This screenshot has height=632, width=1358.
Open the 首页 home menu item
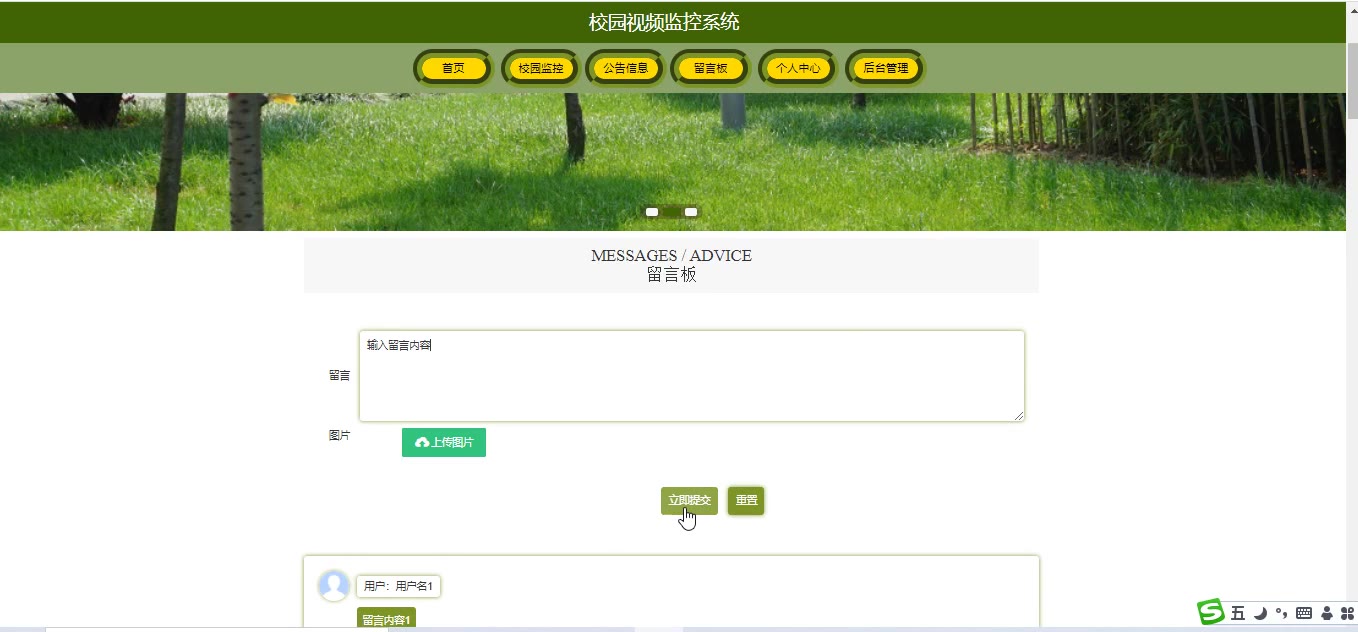[x=453, y=68]
